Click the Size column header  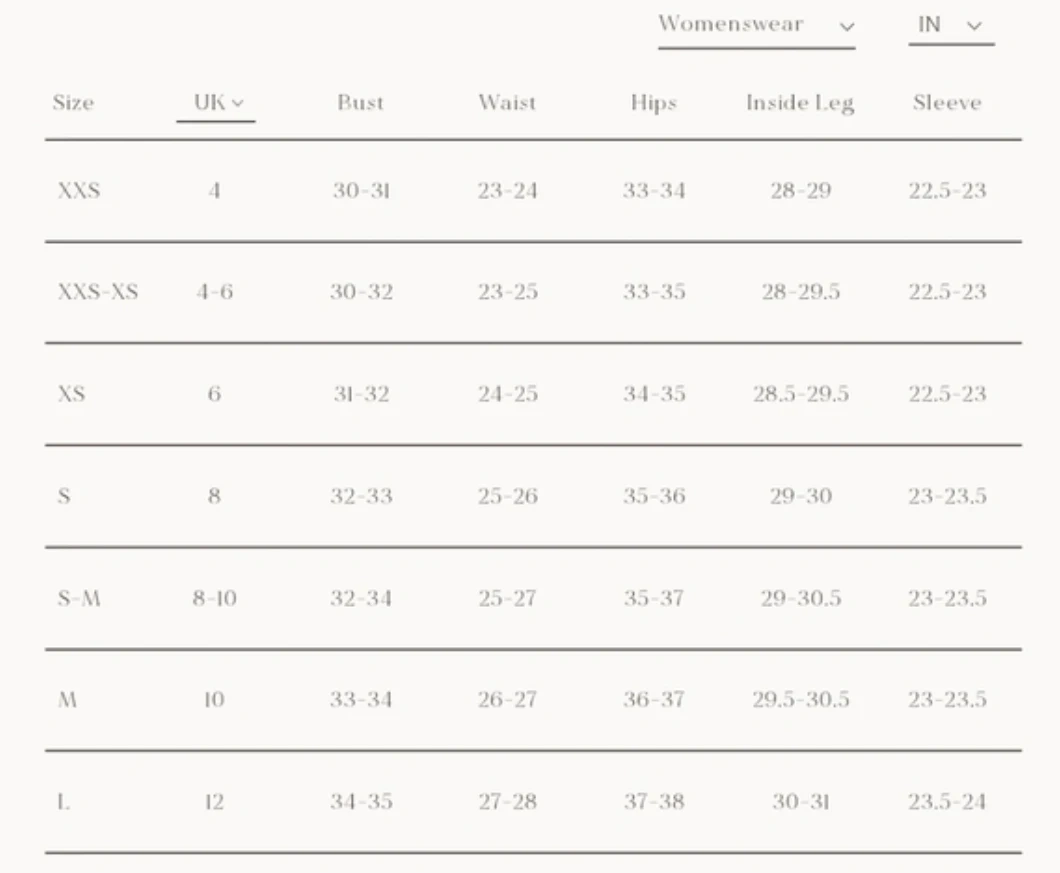tap(73, 103)
